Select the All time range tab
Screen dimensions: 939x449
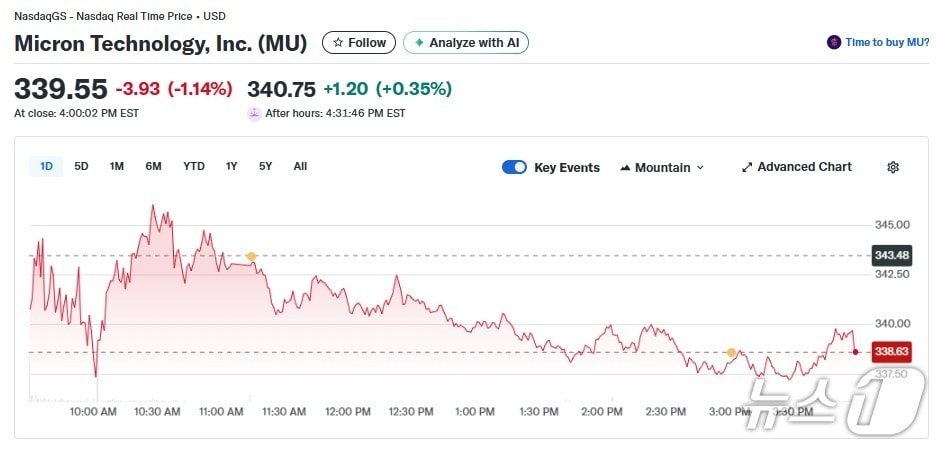coord(300,166)
